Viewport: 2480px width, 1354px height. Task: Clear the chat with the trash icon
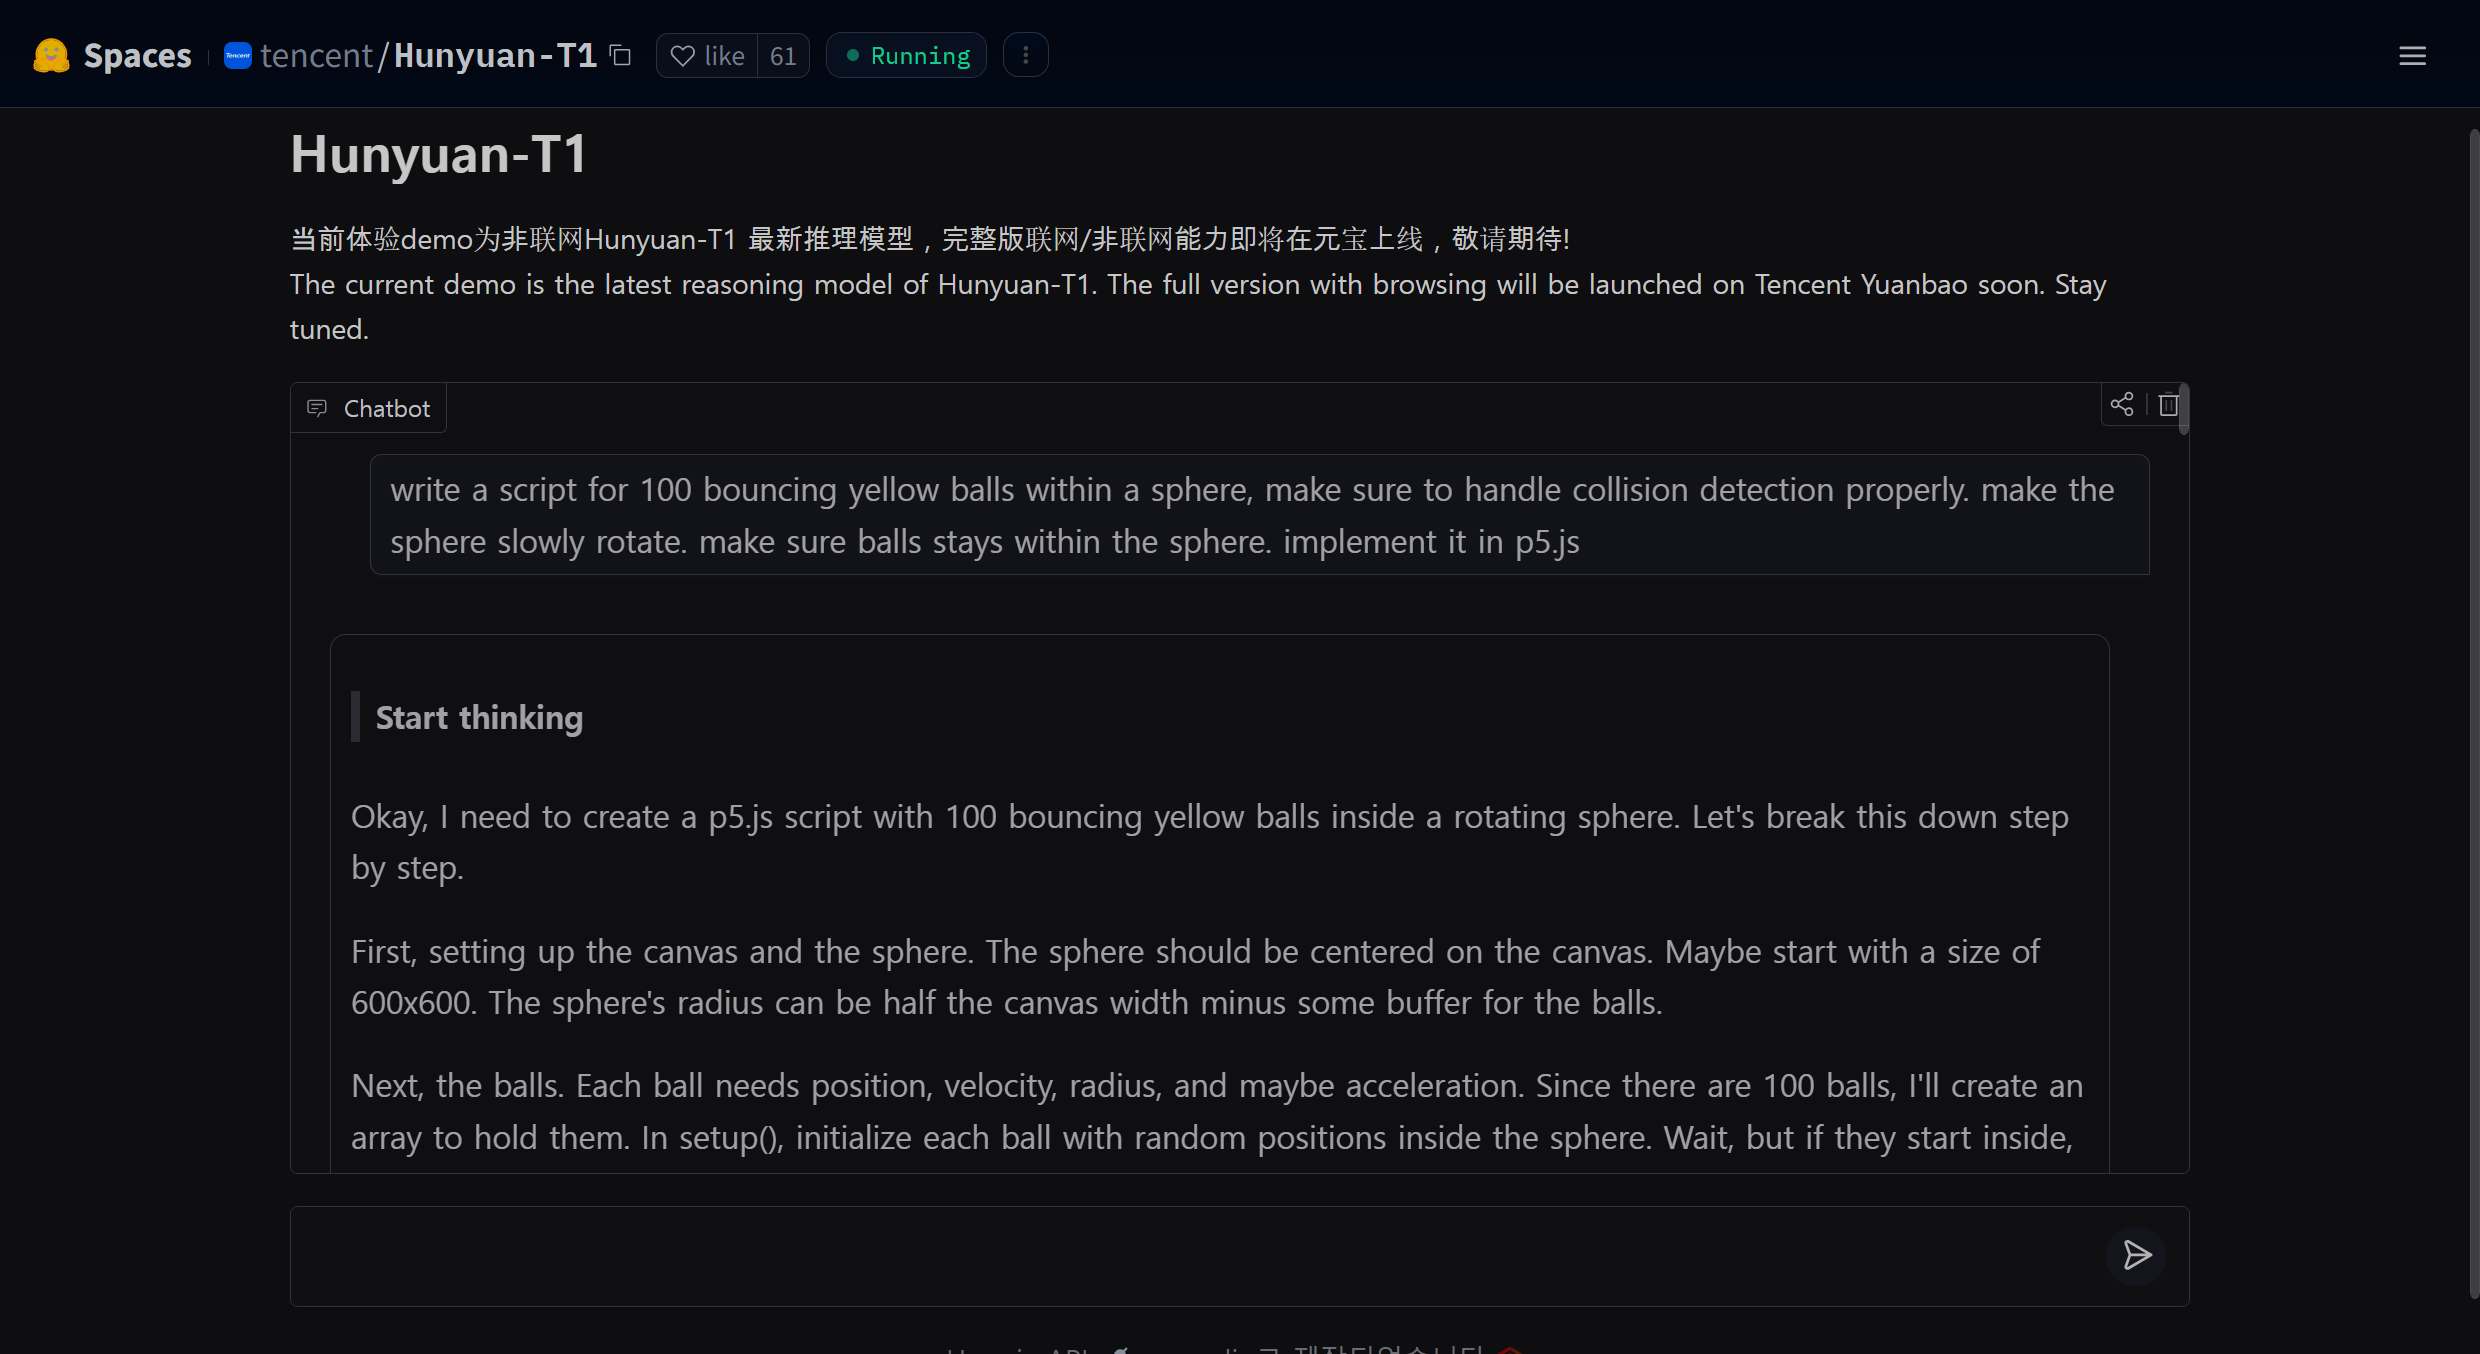click(2167, 404)
